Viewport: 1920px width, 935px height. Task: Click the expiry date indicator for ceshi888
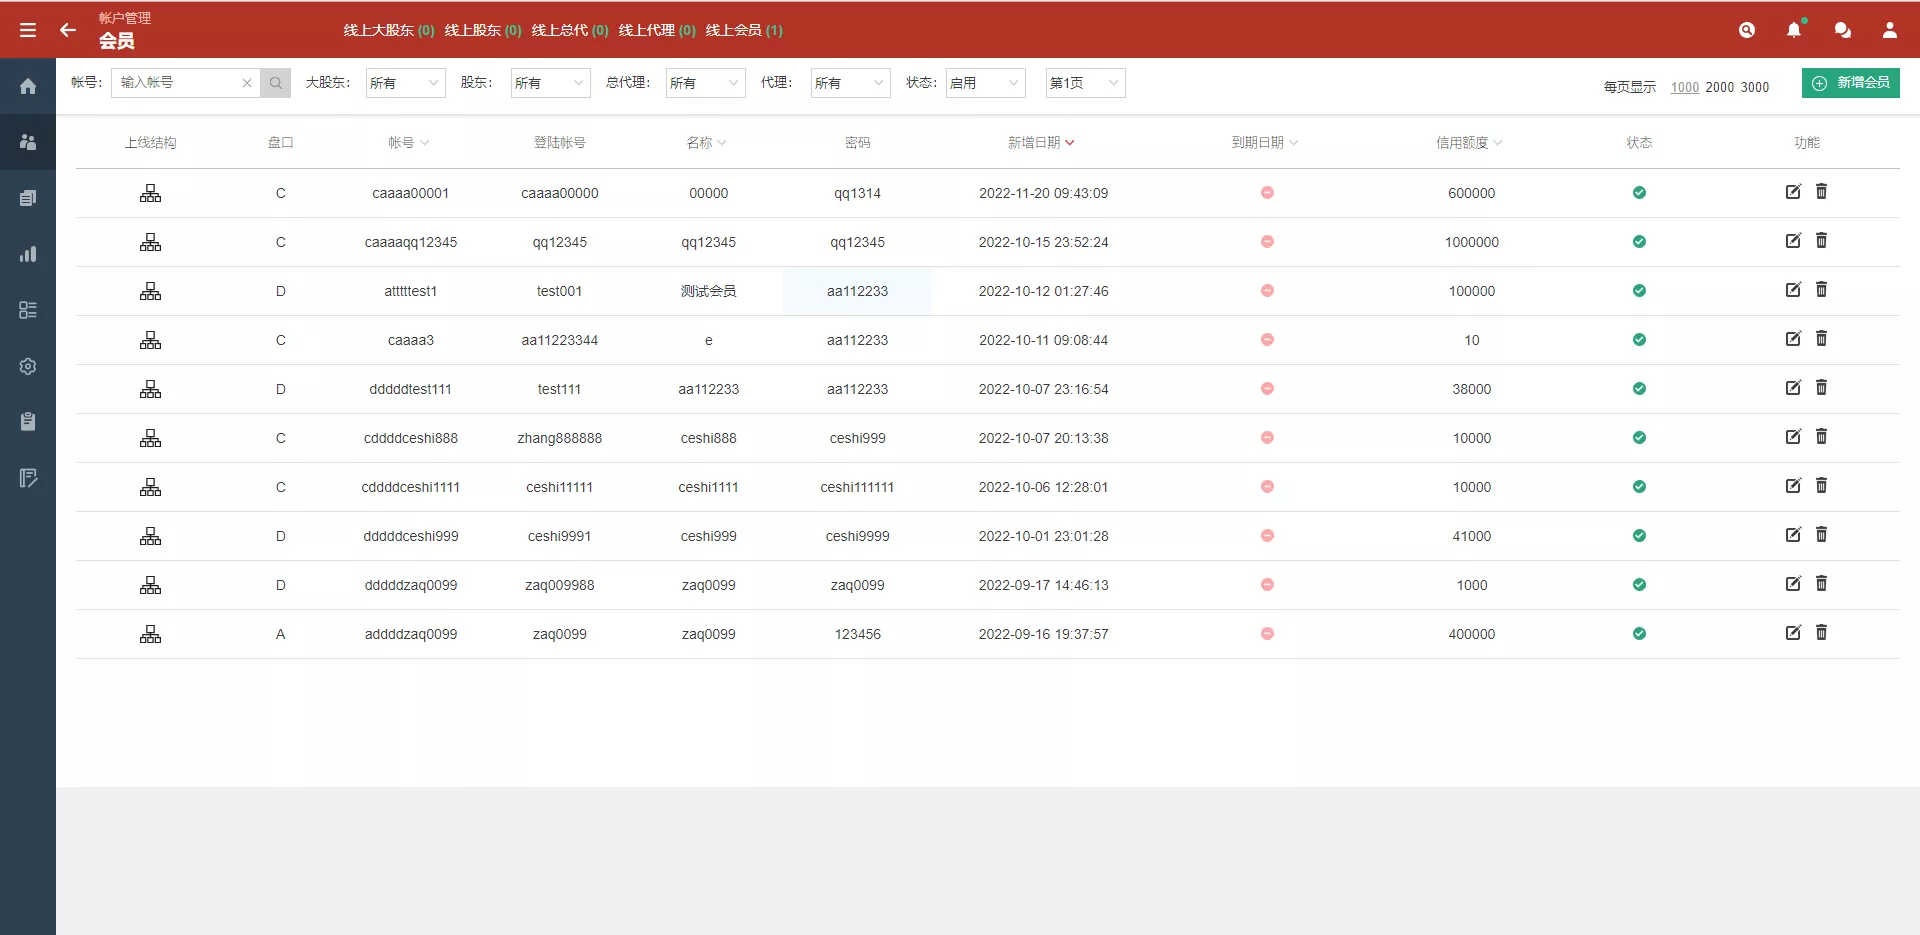click(x=1267, y=437)
